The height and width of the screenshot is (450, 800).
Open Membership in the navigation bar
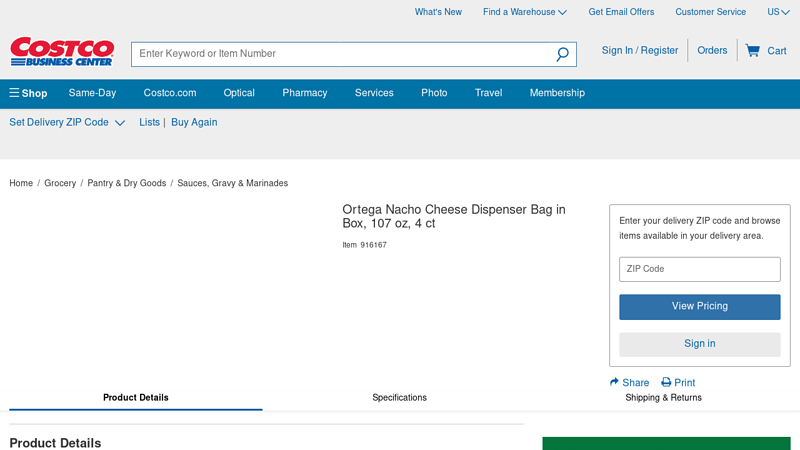(557, 93)
